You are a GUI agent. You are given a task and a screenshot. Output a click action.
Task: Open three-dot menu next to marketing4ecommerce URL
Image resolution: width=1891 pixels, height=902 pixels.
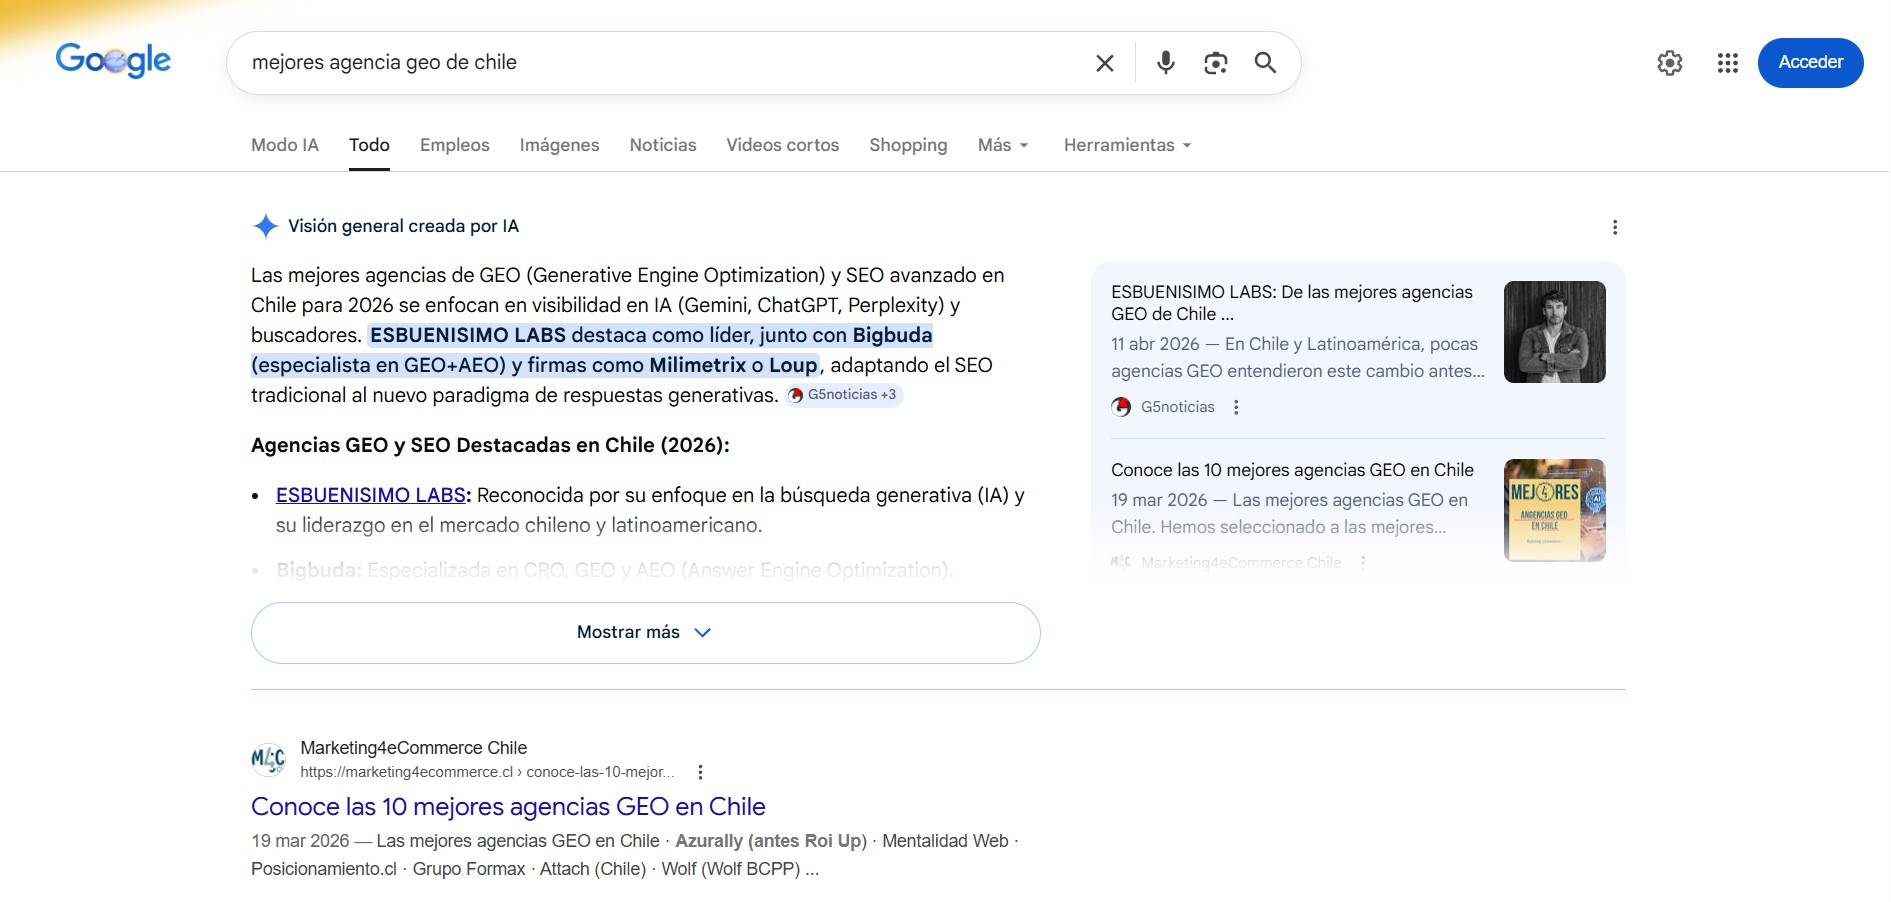(700, 772)
